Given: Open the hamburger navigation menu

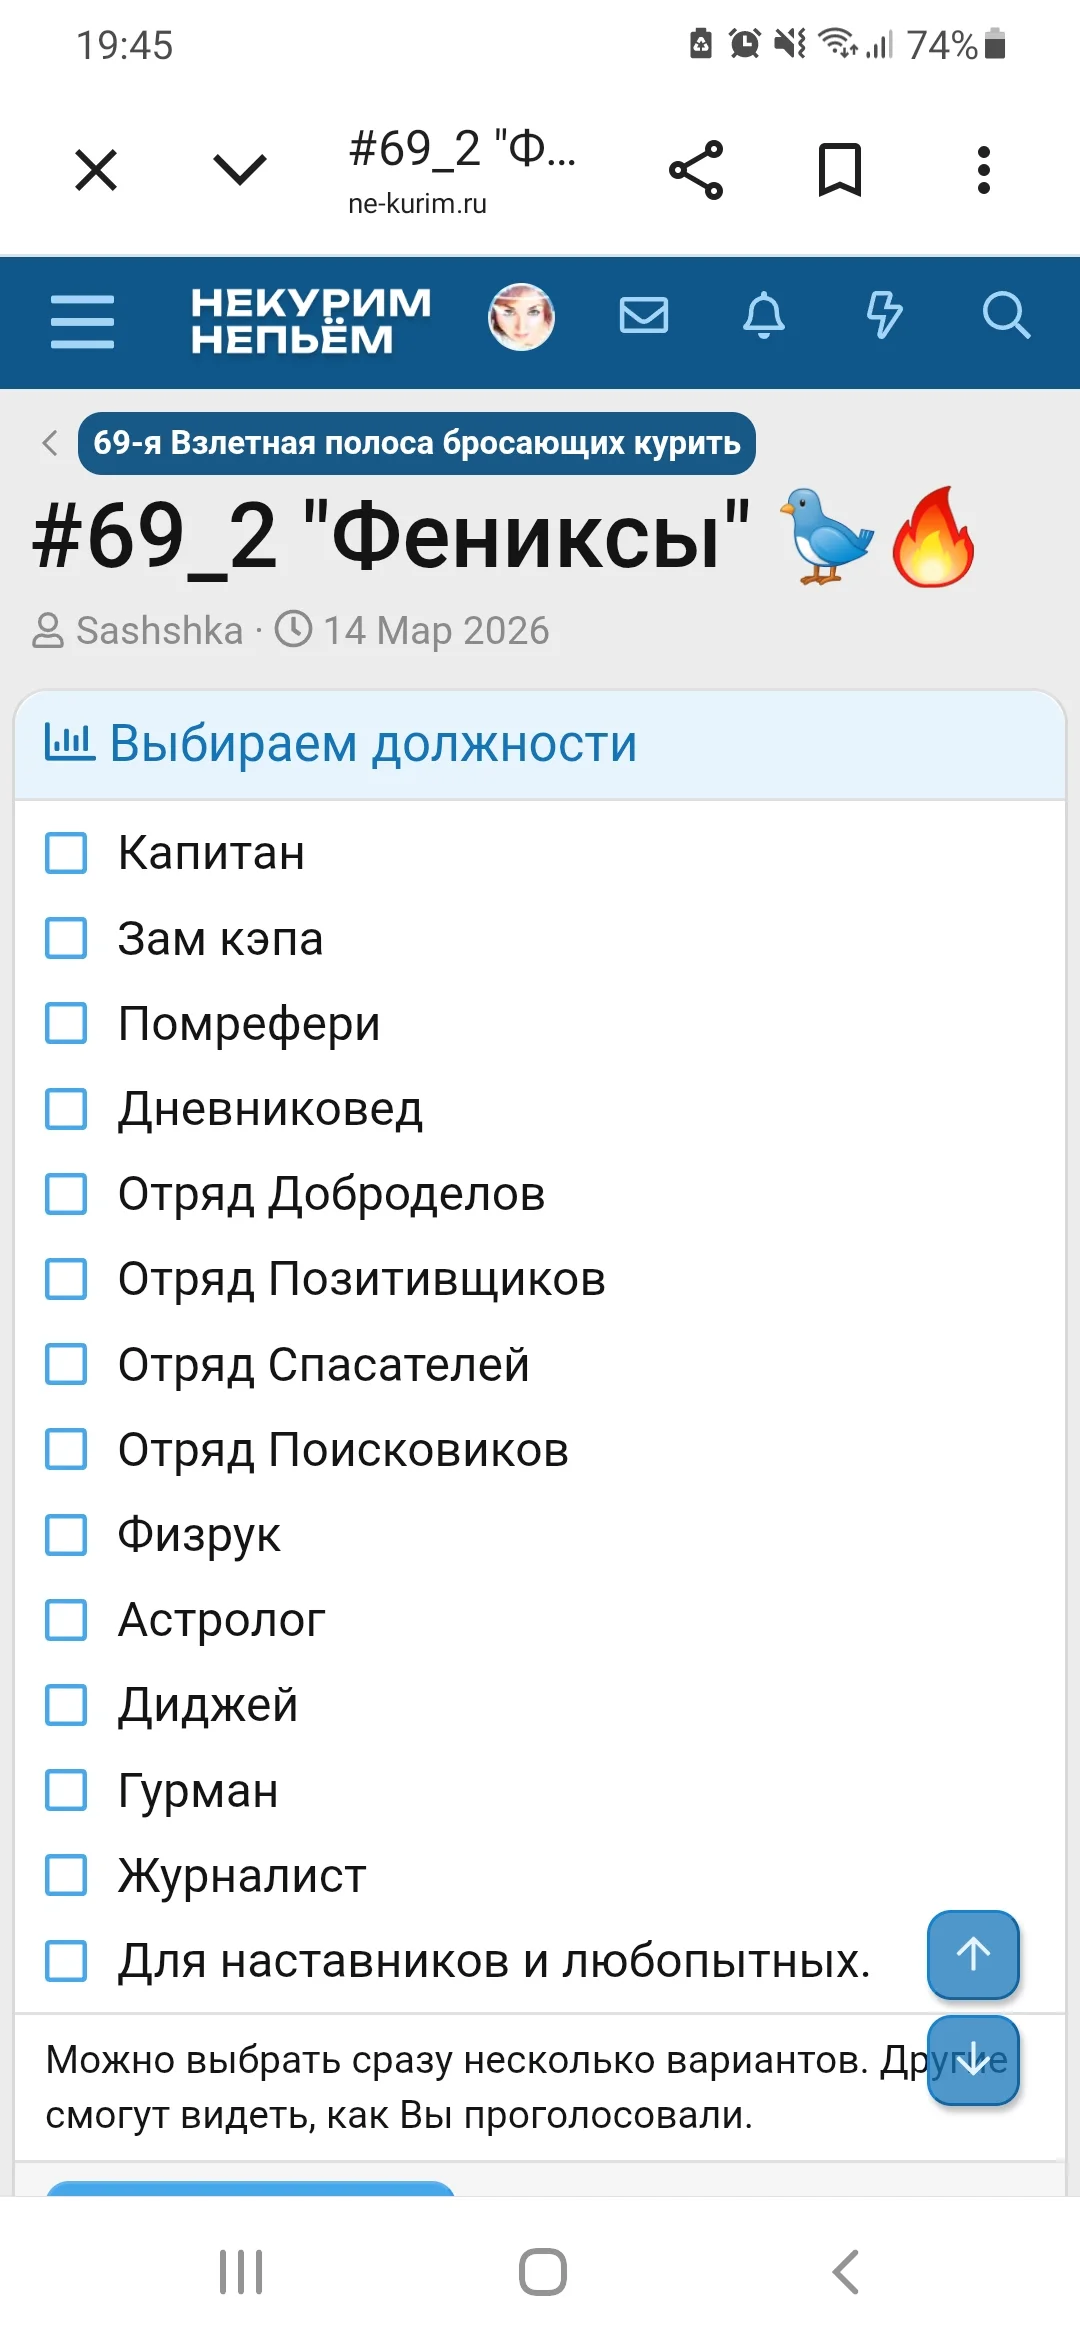Looking at the screenshot, I should coord(82,321).
